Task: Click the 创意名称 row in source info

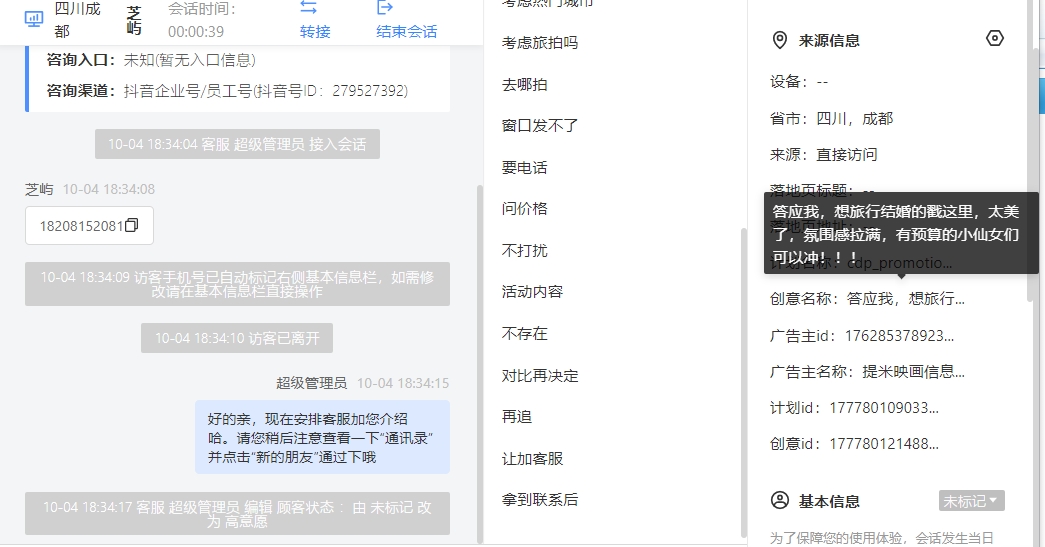Action: [x=867, y=299]
